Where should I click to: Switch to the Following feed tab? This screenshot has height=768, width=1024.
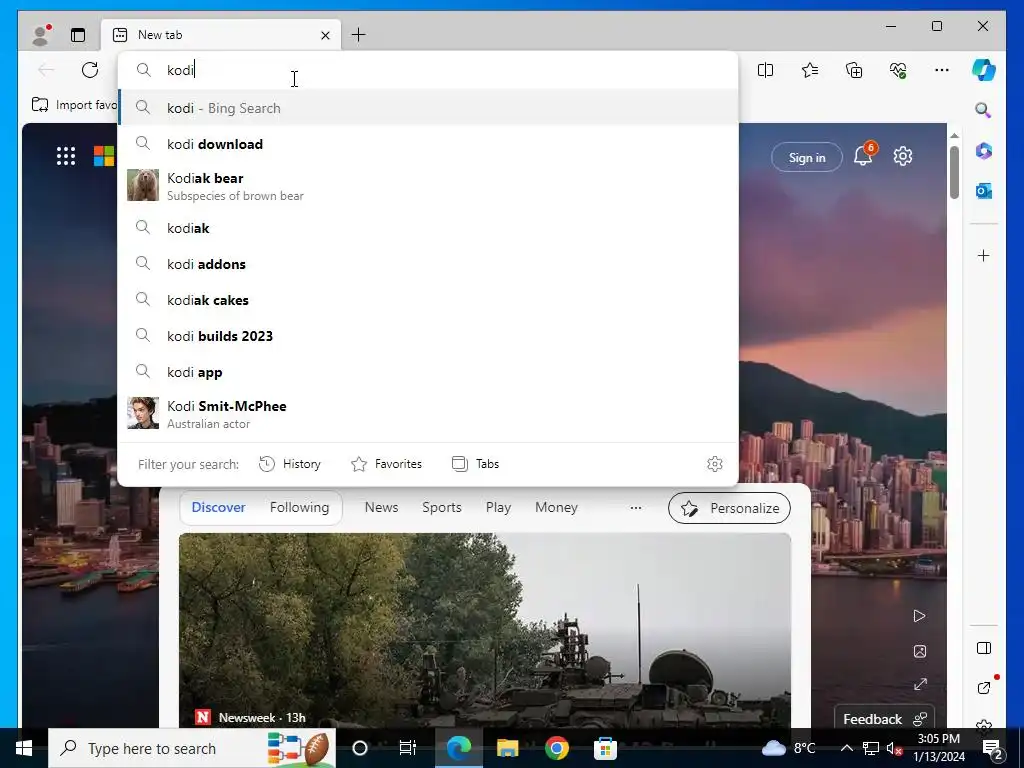(299, 507)
